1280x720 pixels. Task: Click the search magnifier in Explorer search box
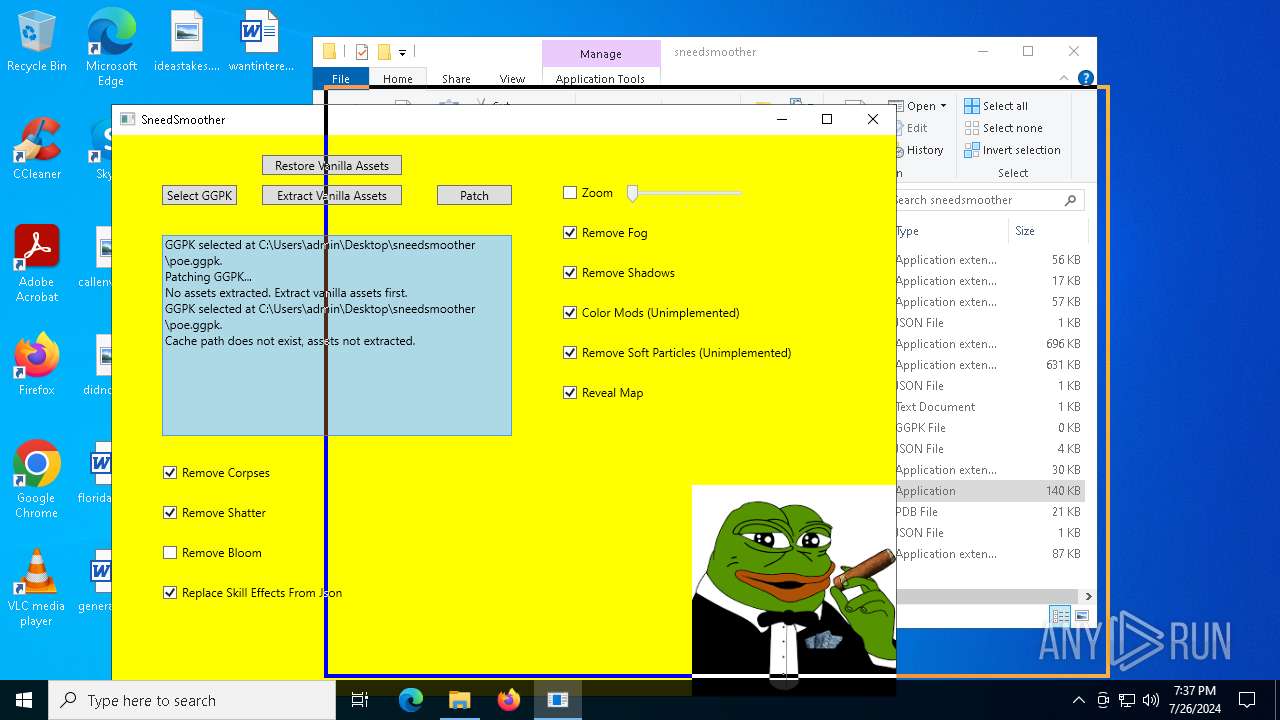tap(1070, 200)
